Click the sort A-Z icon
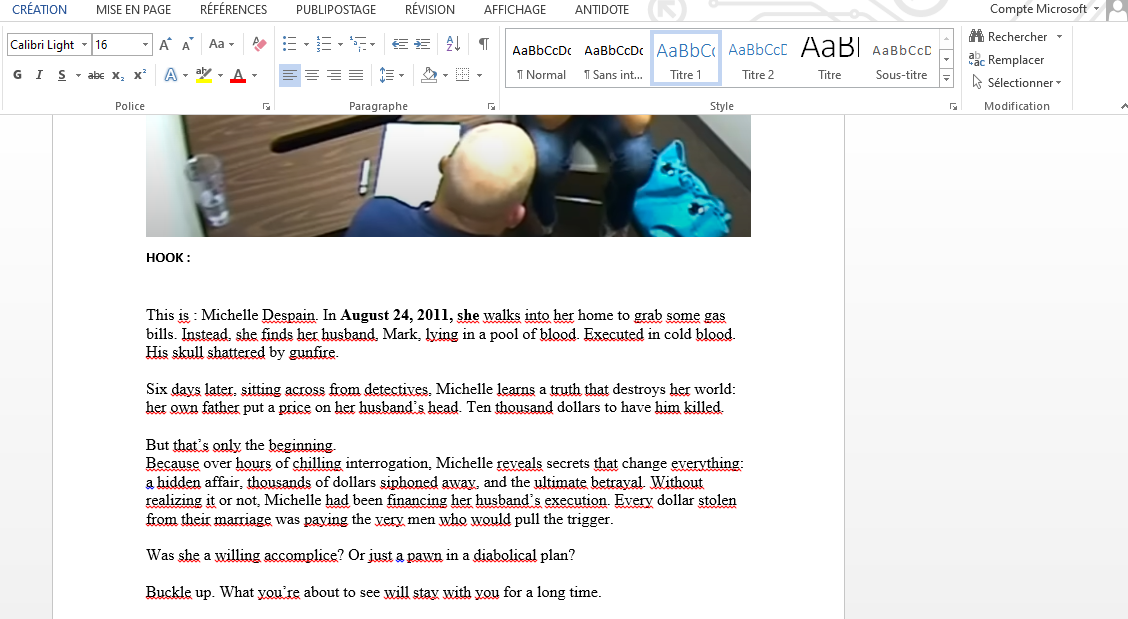Screen dimensions: 1128x619 click(453, 44)
